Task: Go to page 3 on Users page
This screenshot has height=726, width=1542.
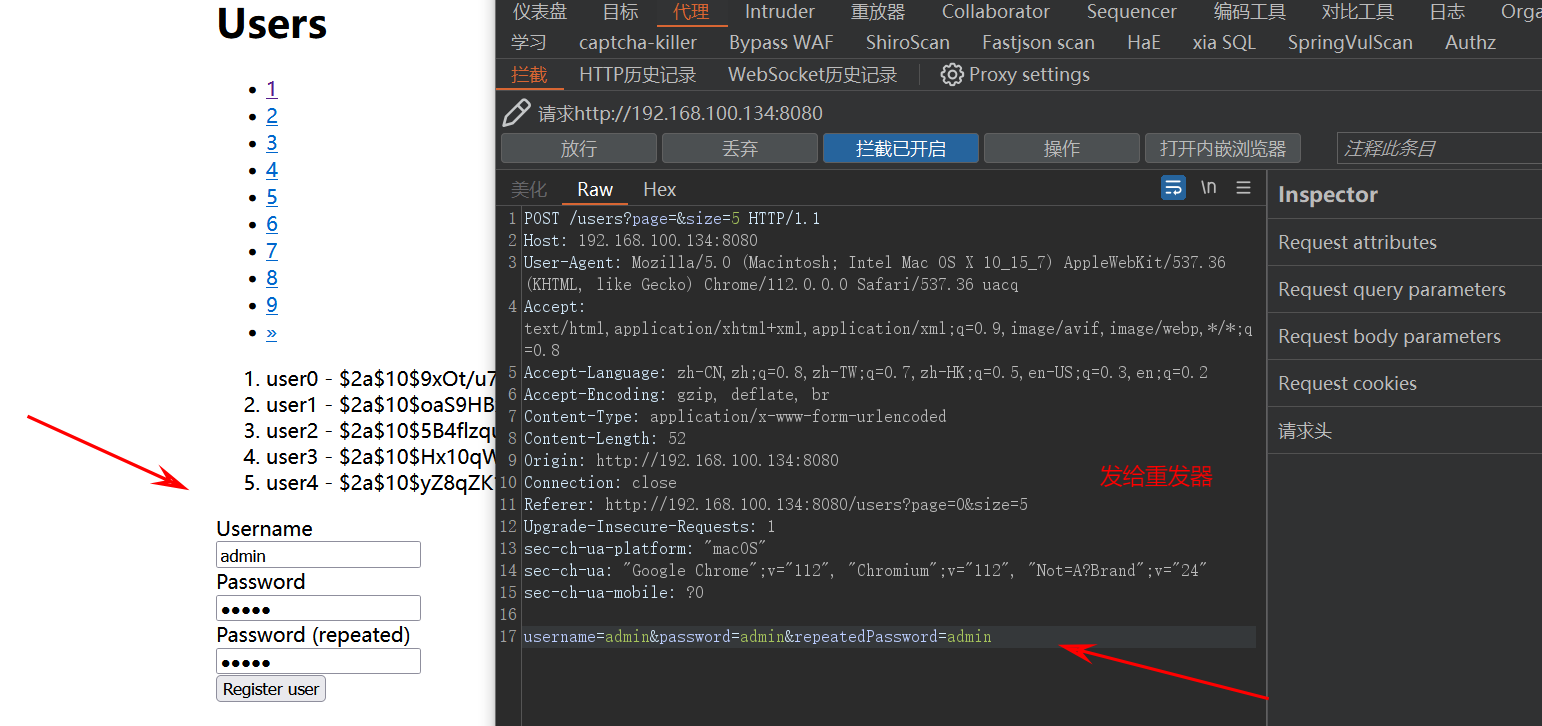Action: 272,143
